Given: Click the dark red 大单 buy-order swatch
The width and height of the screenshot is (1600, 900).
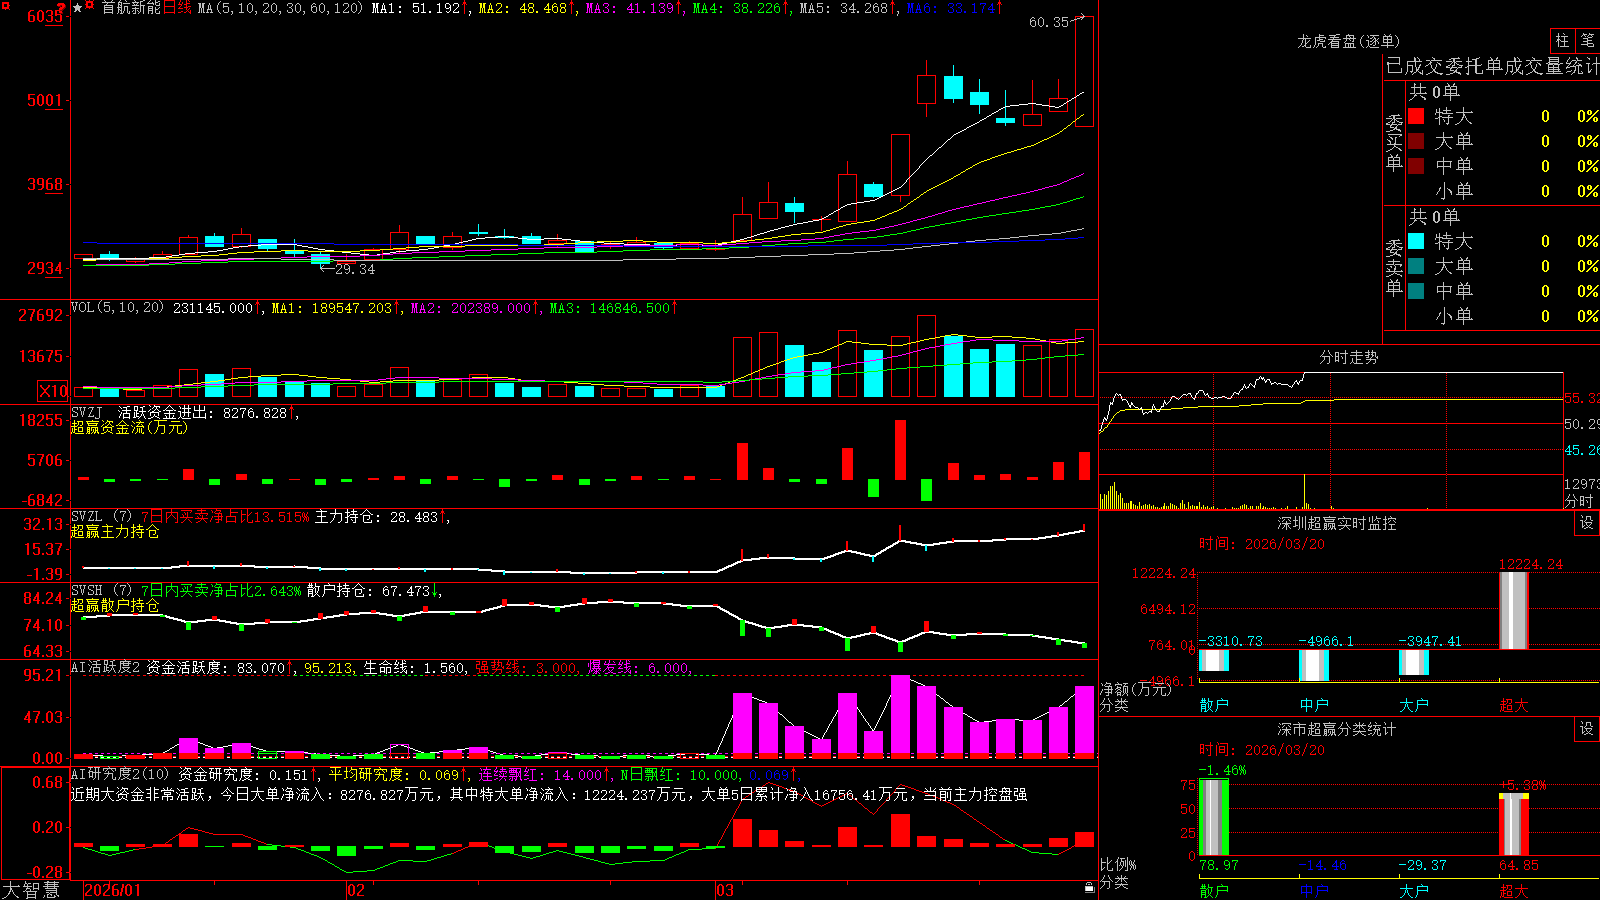Looking at the screenshot, I should [1416, 141].
